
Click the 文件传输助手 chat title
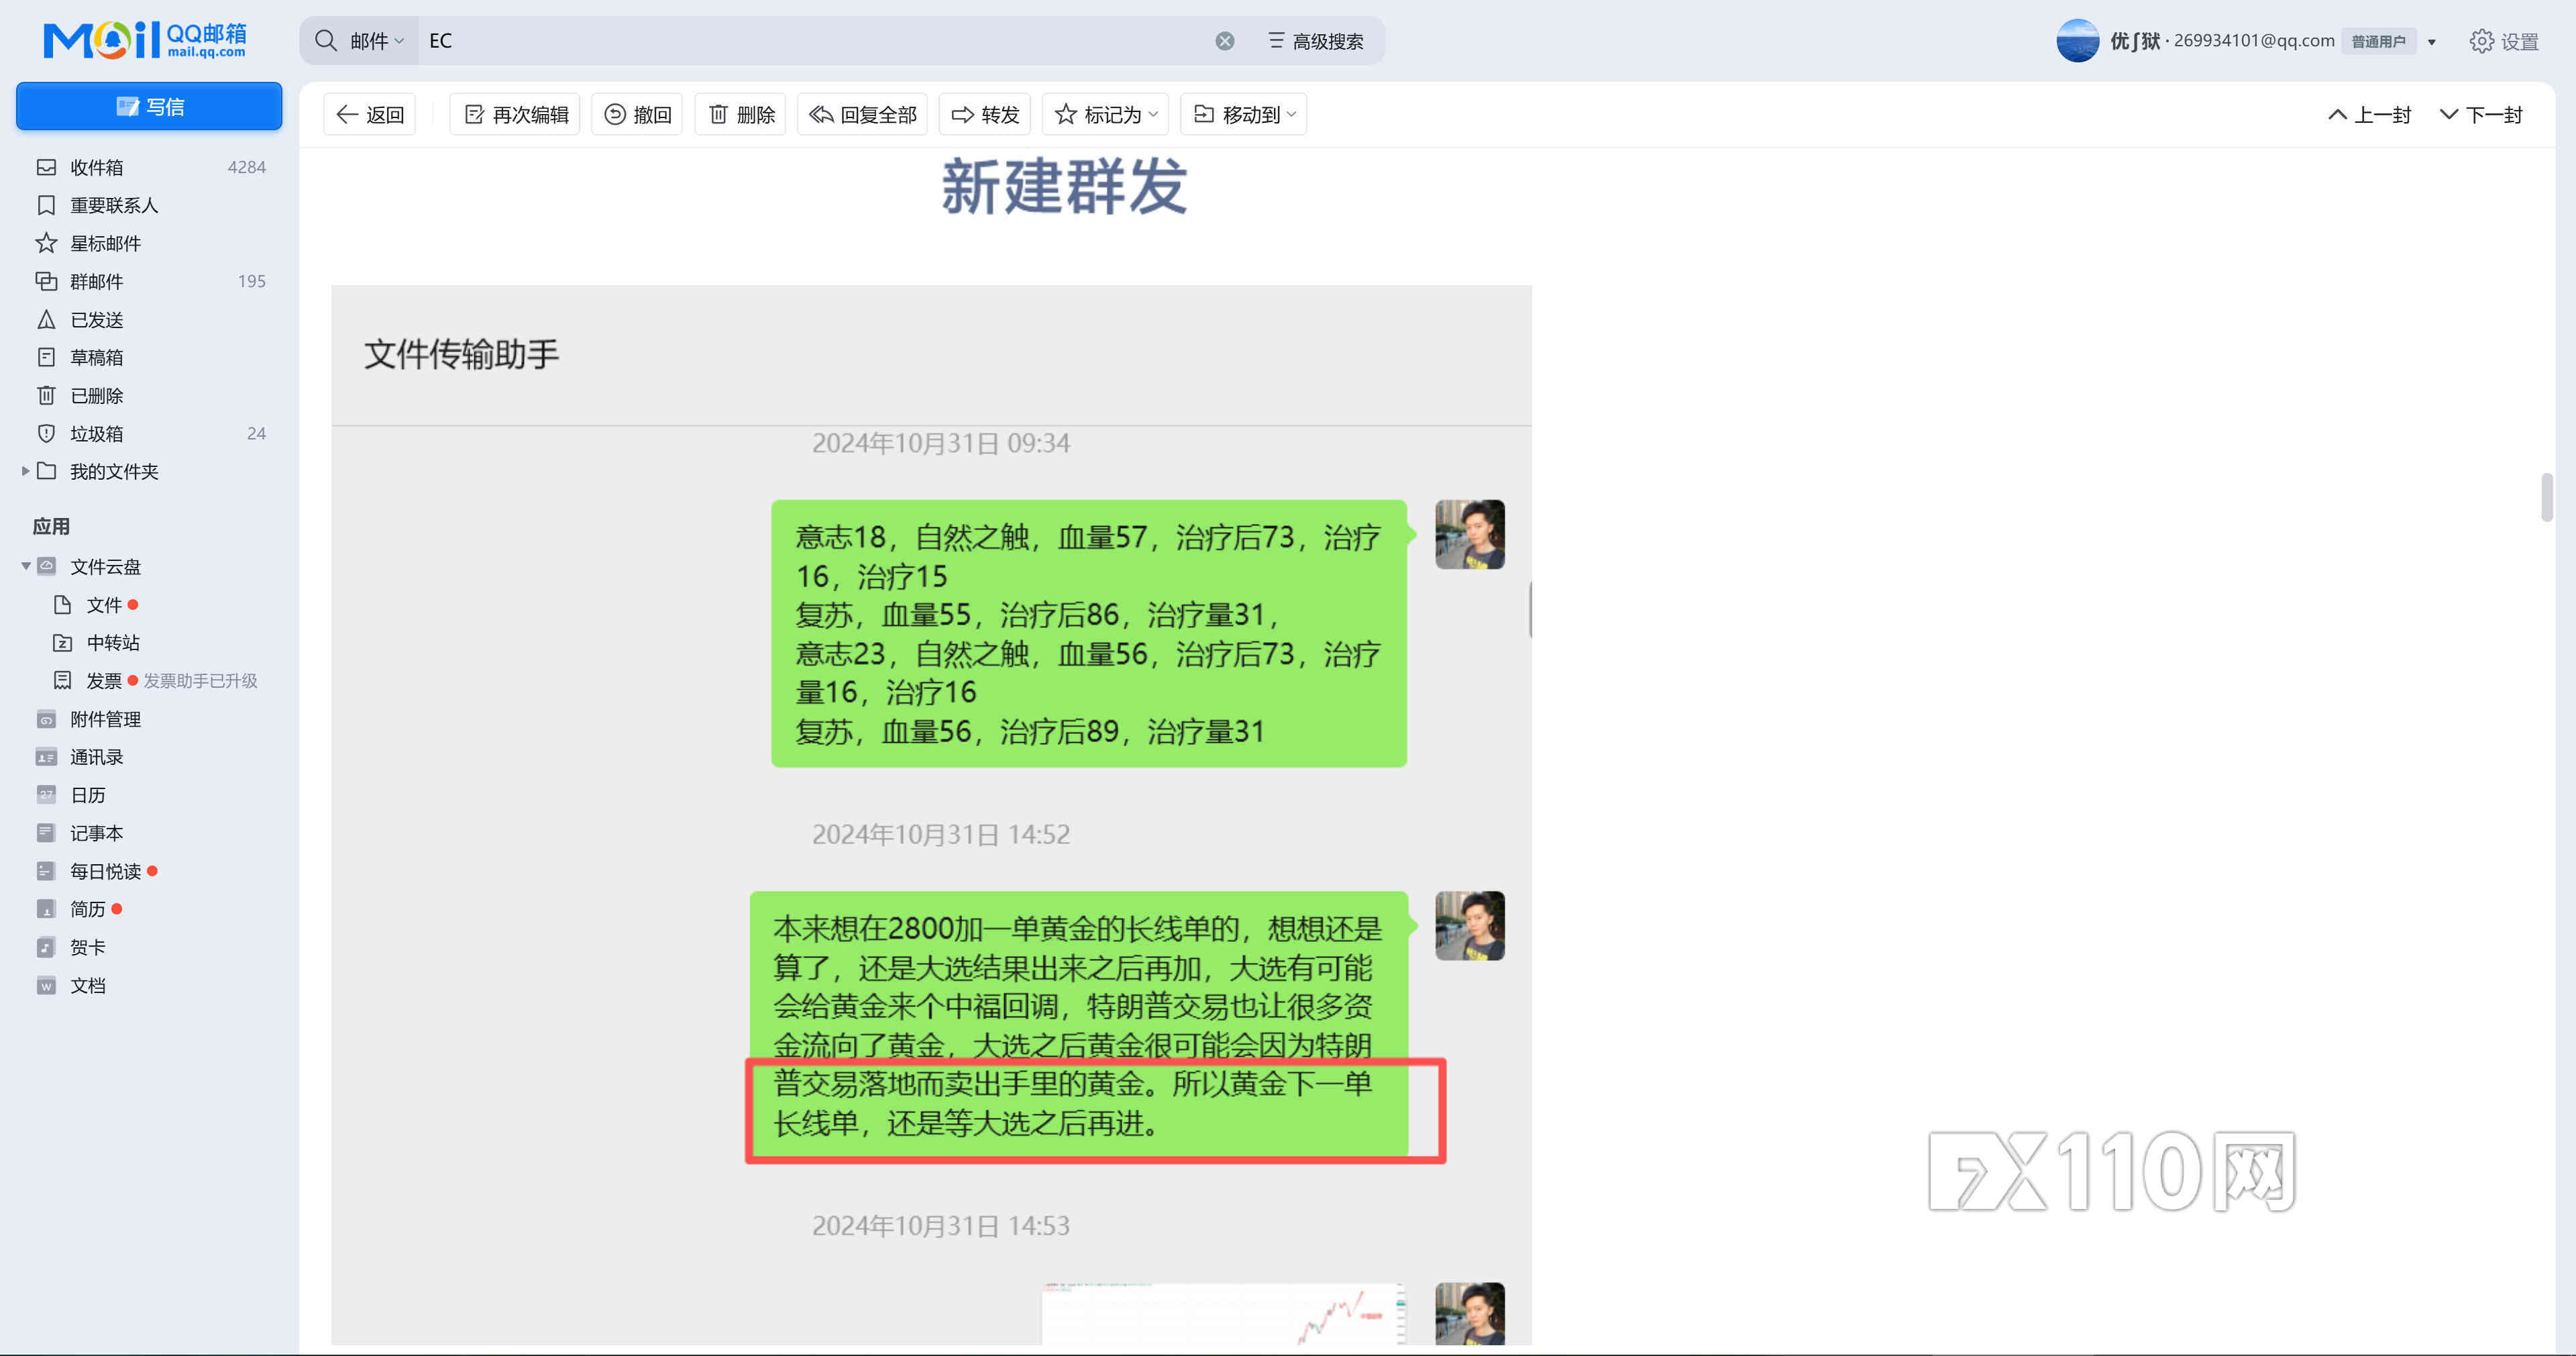tap(461, 354)
